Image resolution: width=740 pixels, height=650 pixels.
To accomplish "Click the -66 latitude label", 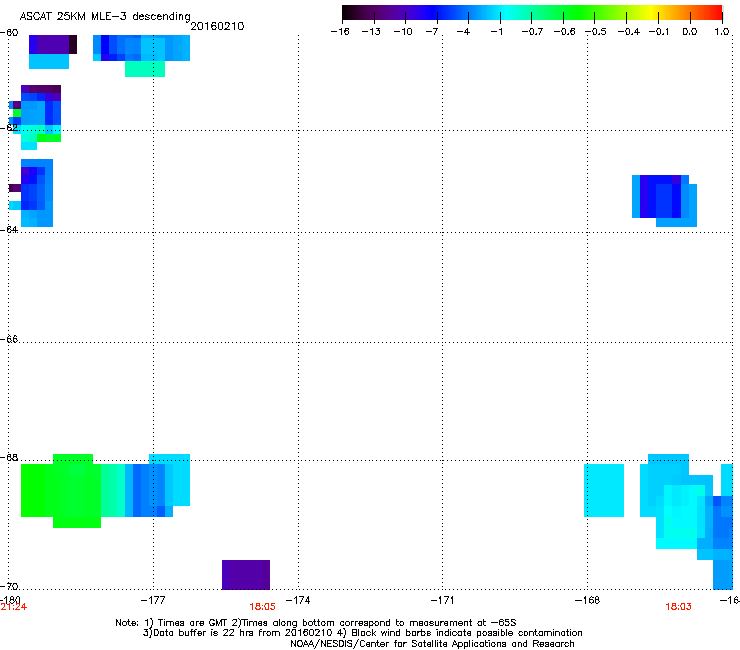I will pyautogui.click(x=9, y=339).
